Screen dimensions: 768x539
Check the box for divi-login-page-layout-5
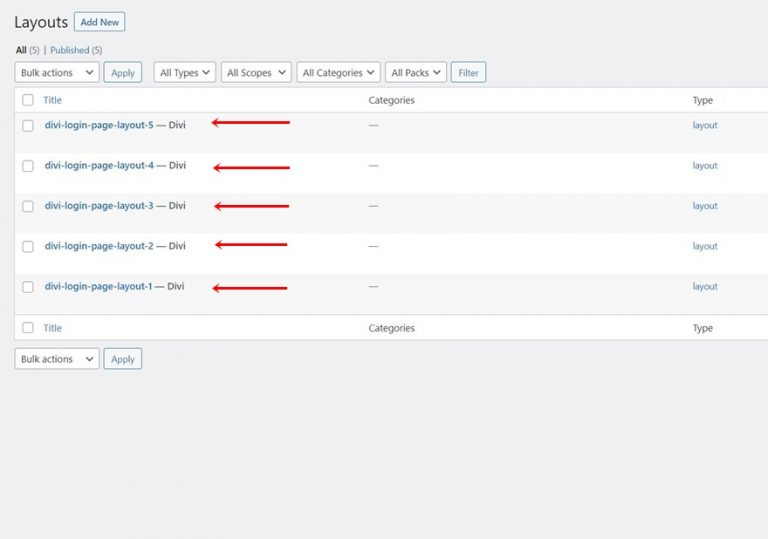(28, 126)
